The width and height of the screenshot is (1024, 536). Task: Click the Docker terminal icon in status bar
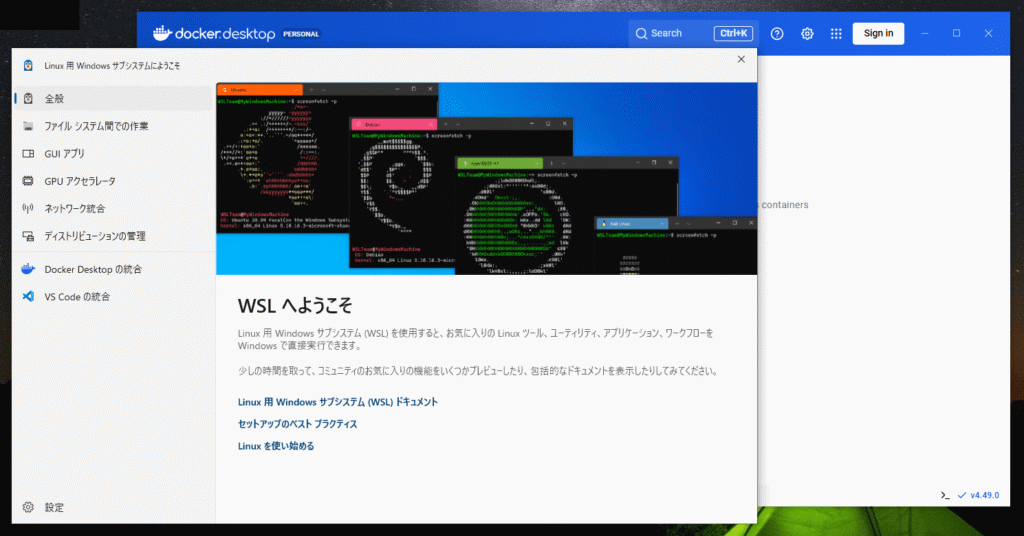pos(945,495)
